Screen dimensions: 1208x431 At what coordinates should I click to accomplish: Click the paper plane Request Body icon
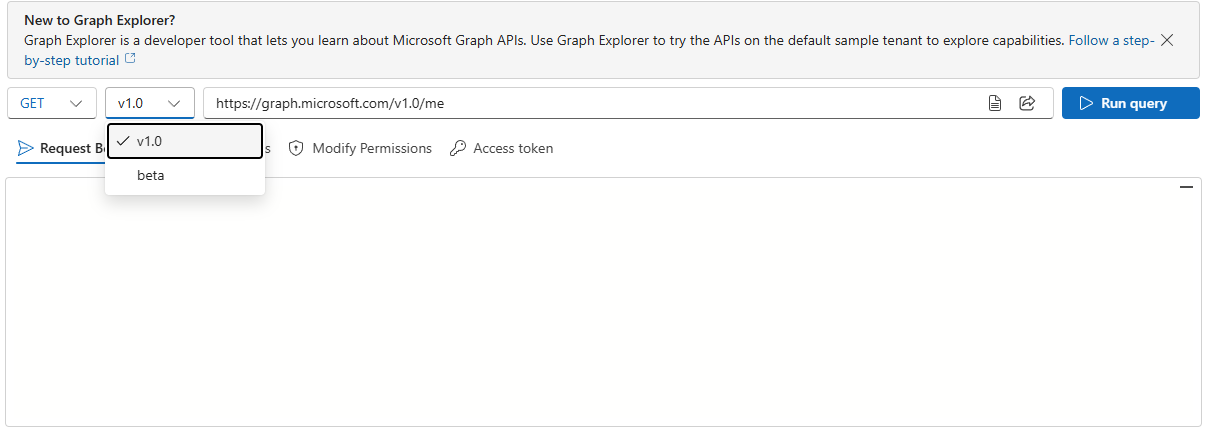point(26,148)
